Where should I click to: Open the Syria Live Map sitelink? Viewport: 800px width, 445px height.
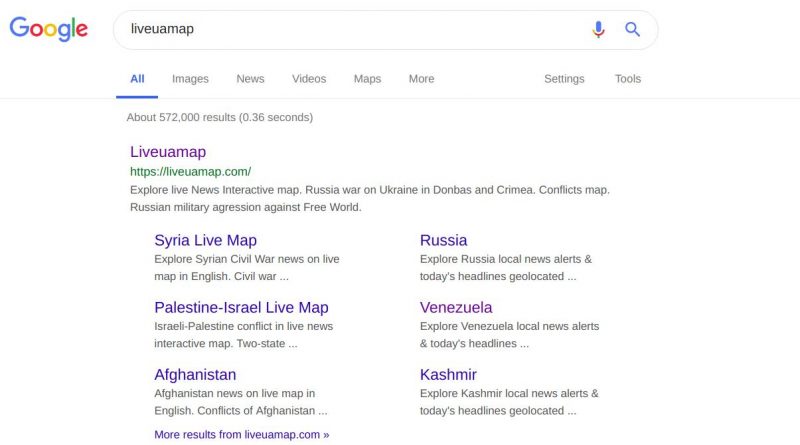[x=206, y=240]
